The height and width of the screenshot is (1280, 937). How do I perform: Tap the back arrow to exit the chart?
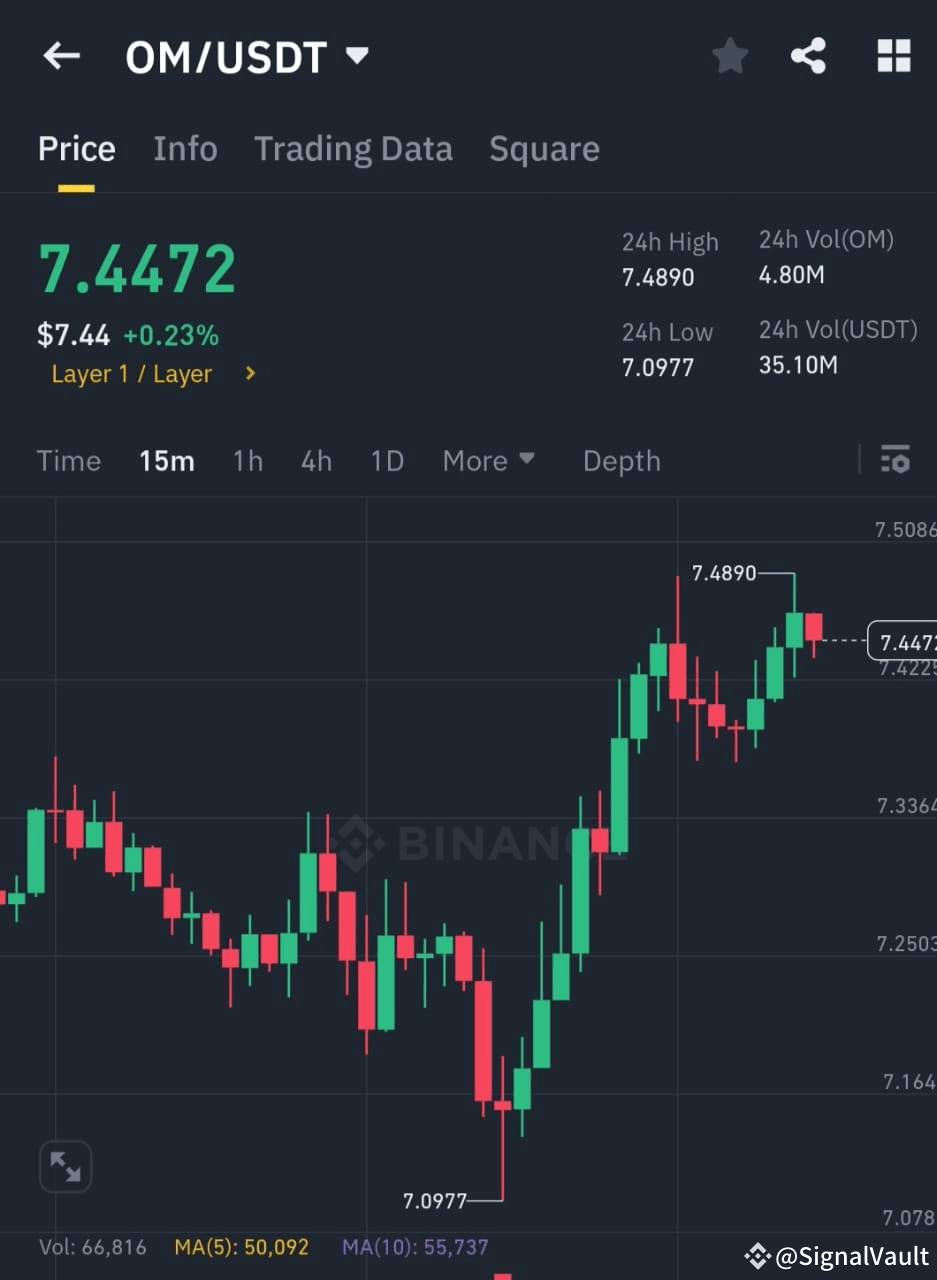(x=61, y=56)
